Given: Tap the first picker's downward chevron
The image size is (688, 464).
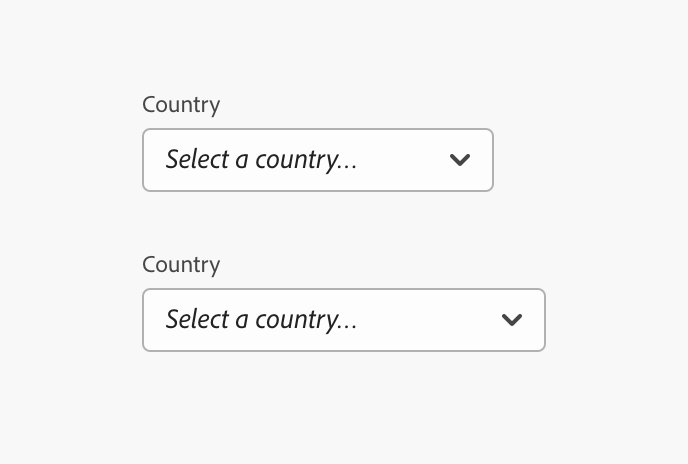Looking at the screenshot, I should click(460, 160).
